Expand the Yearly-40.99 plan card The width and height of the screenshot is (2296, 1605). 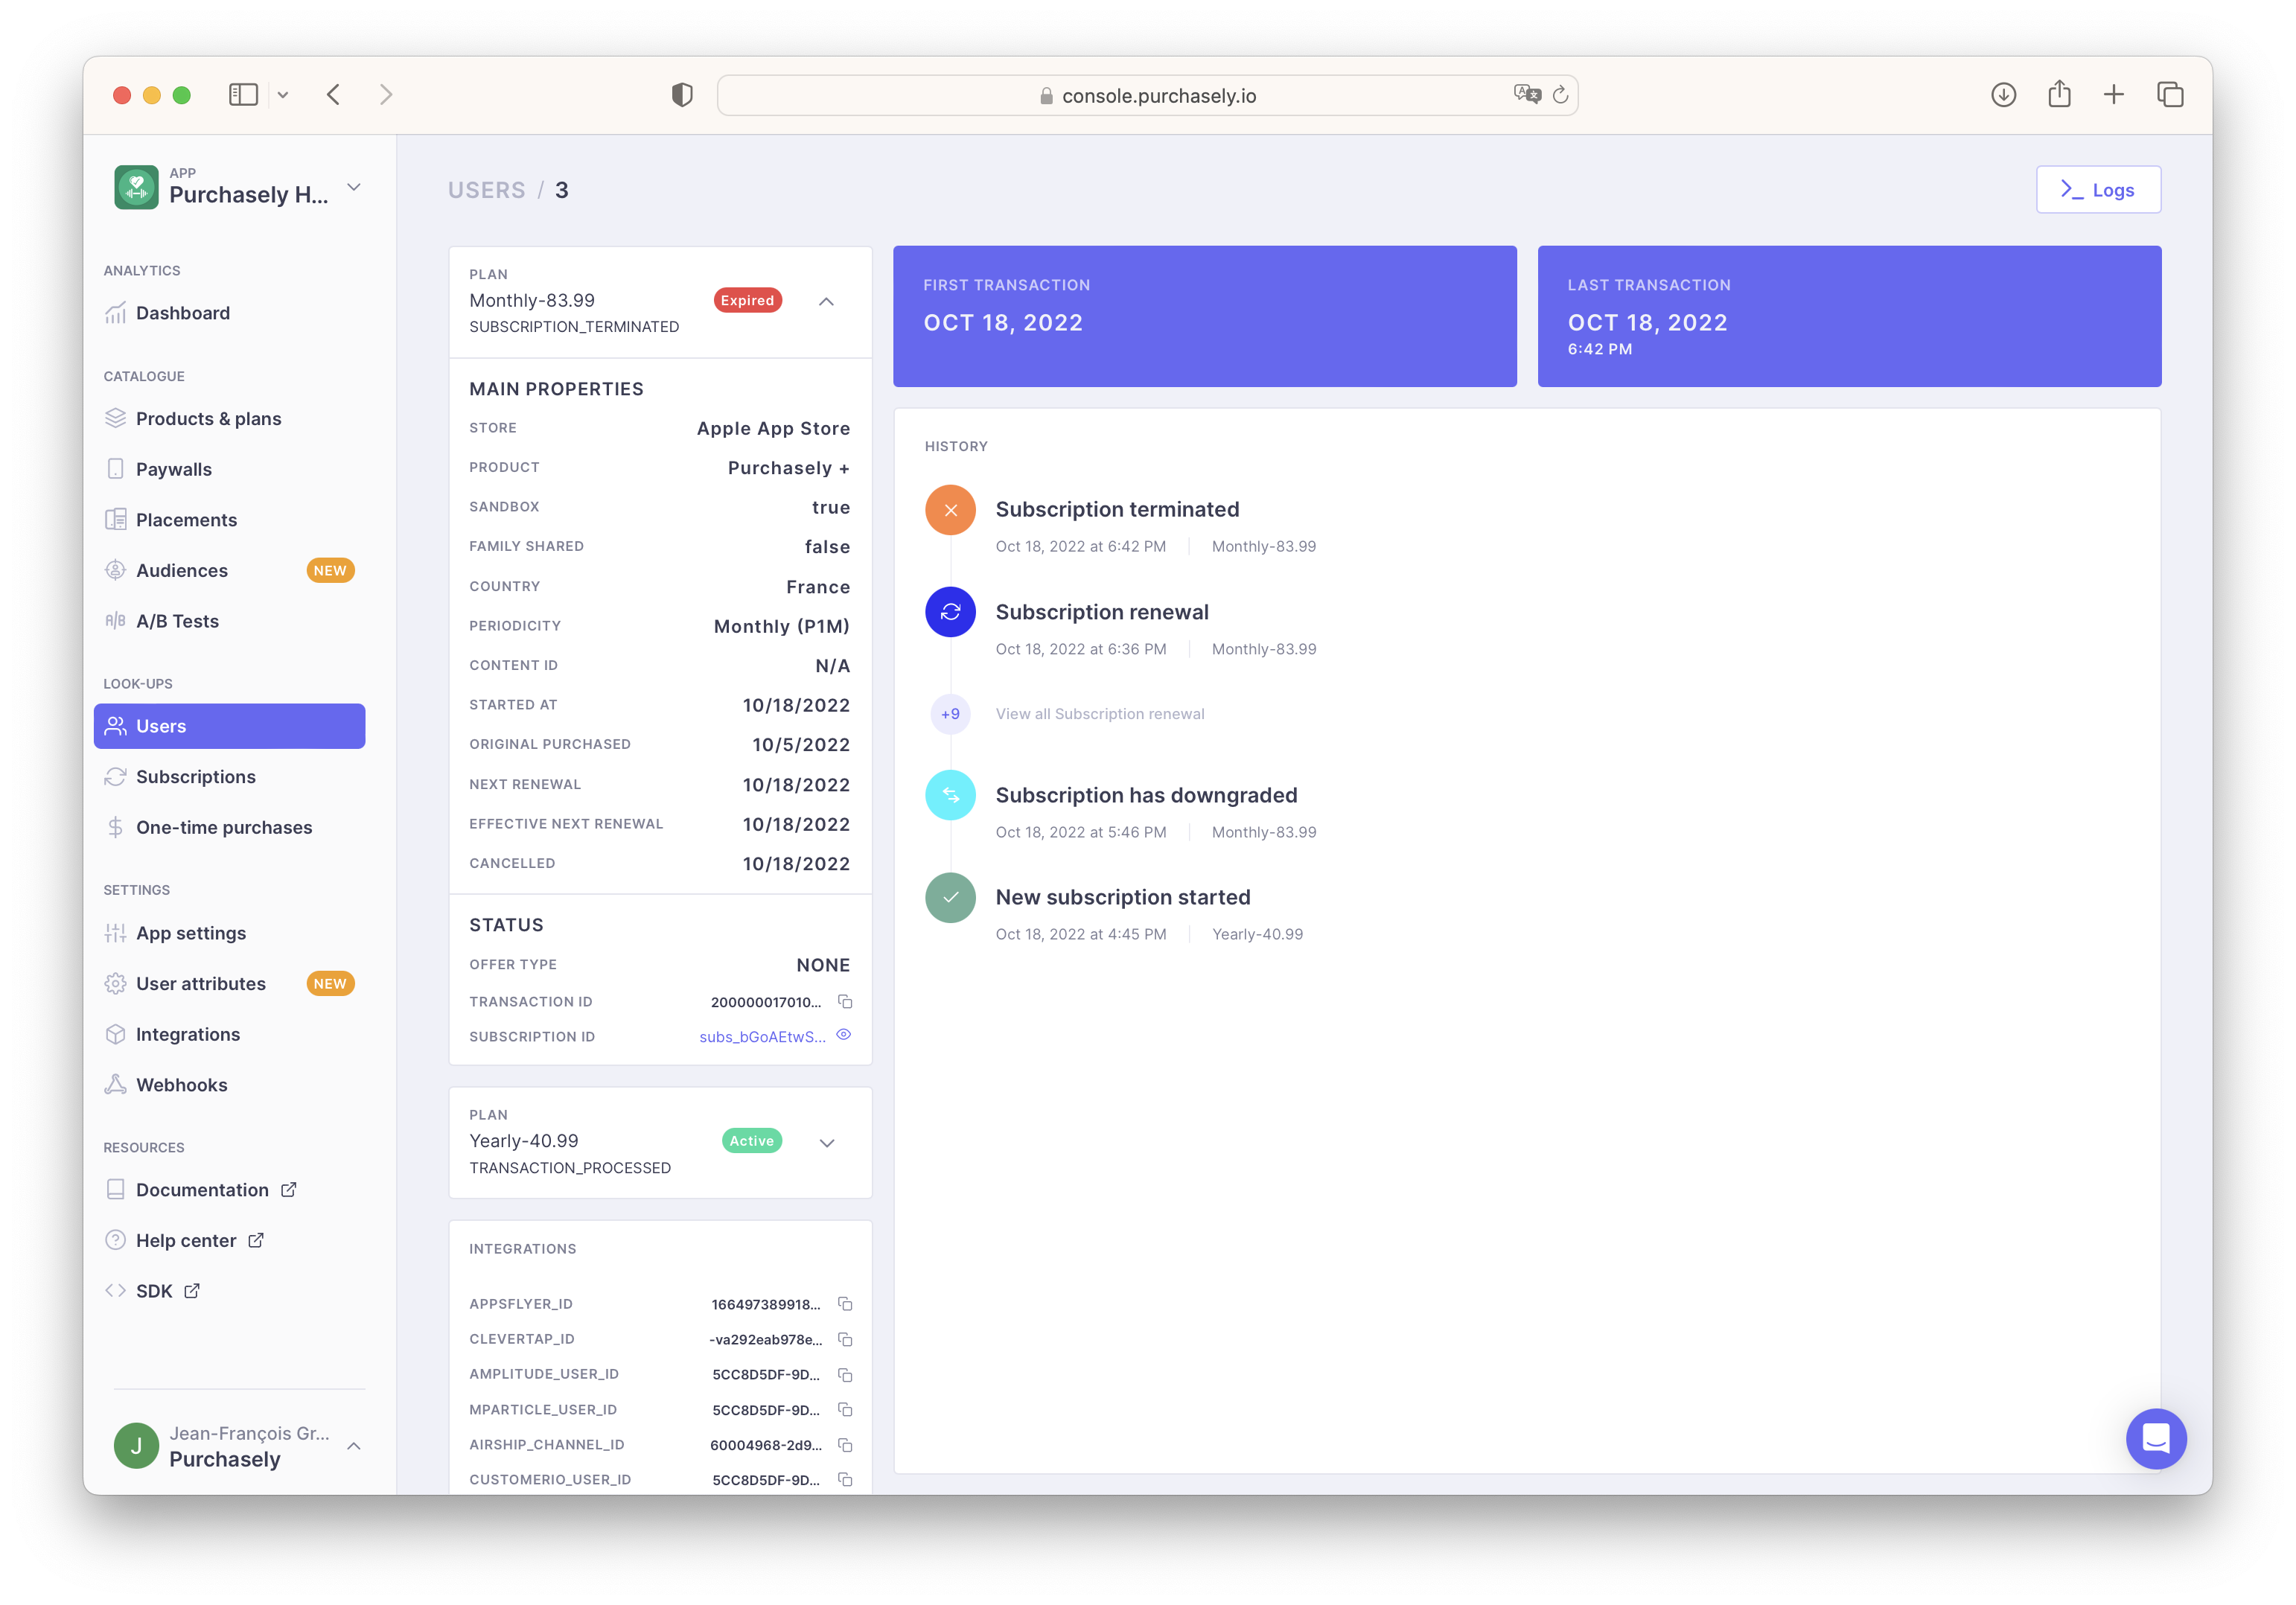[x=826, y=1142]
